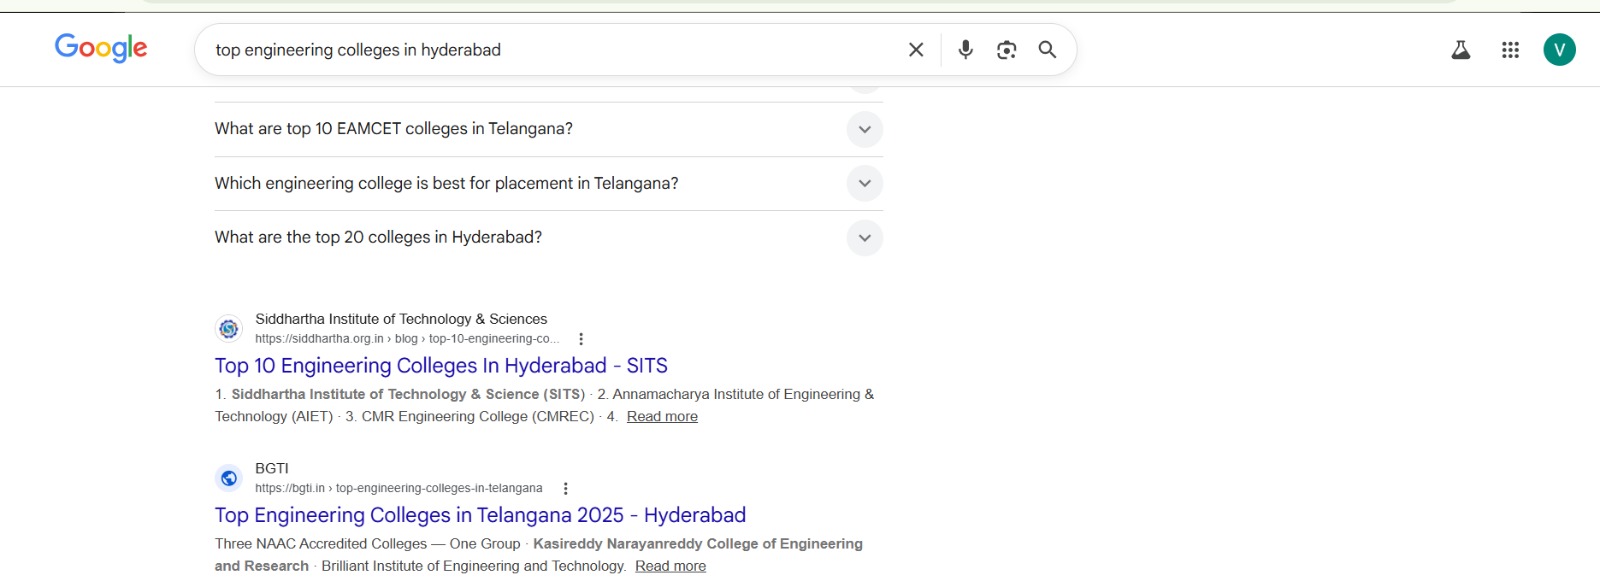
Task: Open the Google apps grid icon
Action: point(1511,50)
